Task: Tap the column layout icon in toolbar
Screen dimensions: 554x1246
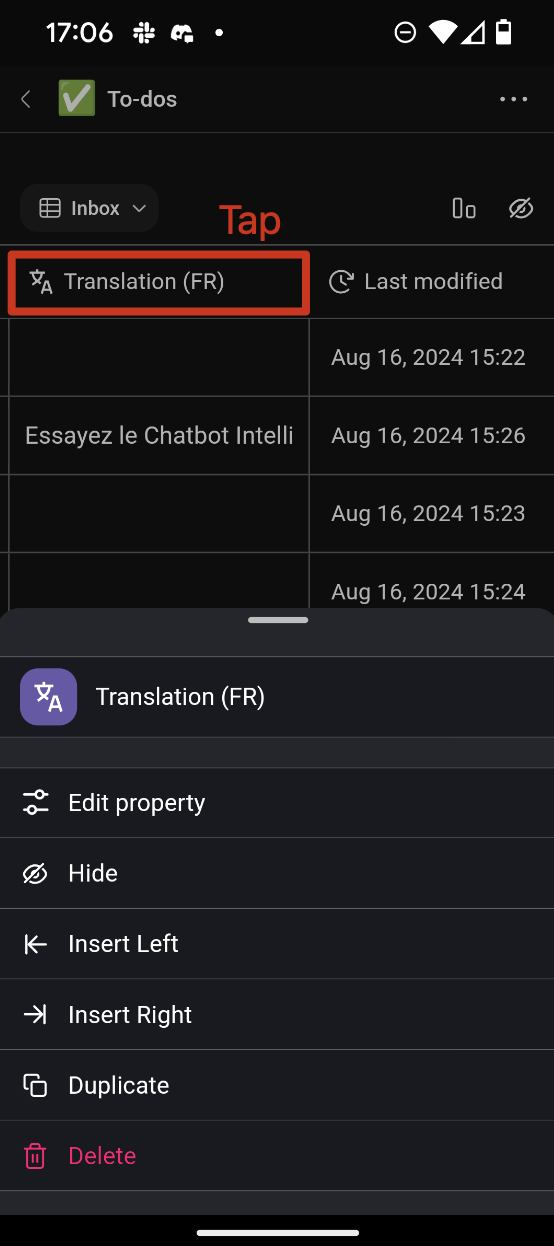Action: 464,208
